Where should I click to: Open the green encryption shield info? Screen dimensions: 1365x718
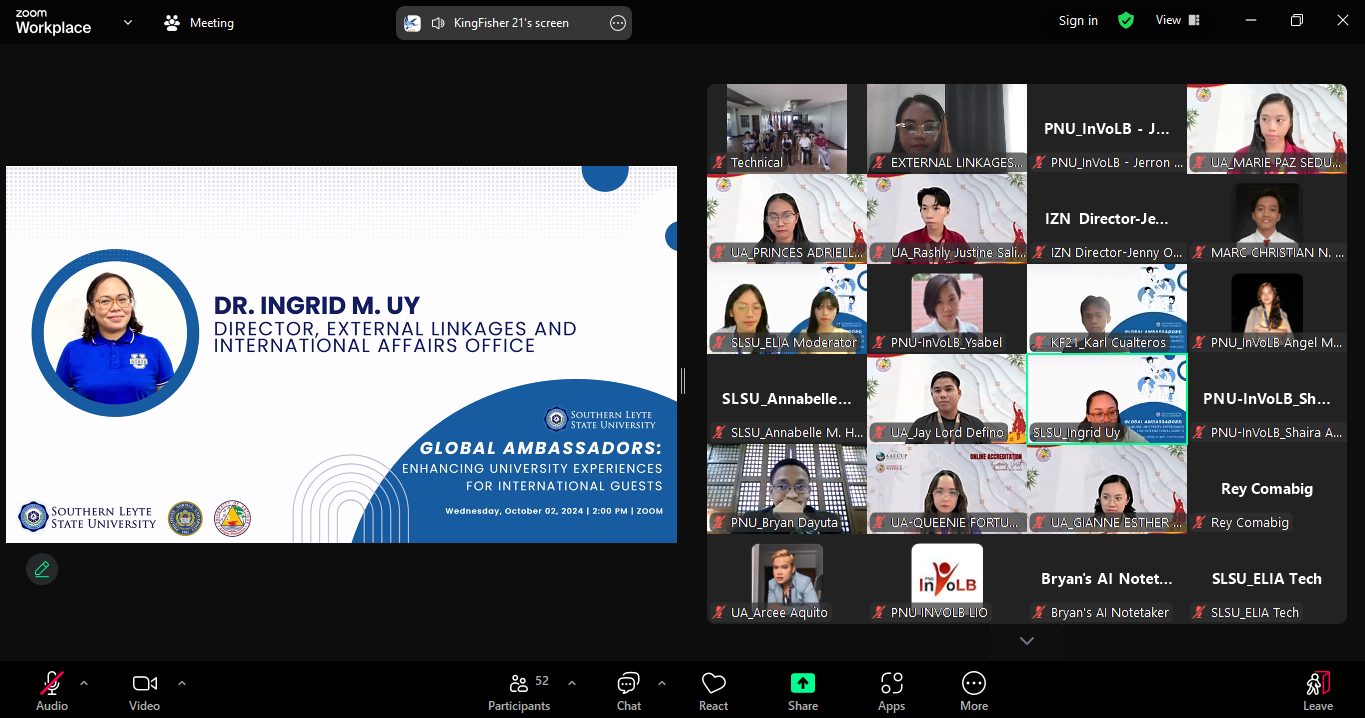pos(1126,20)
